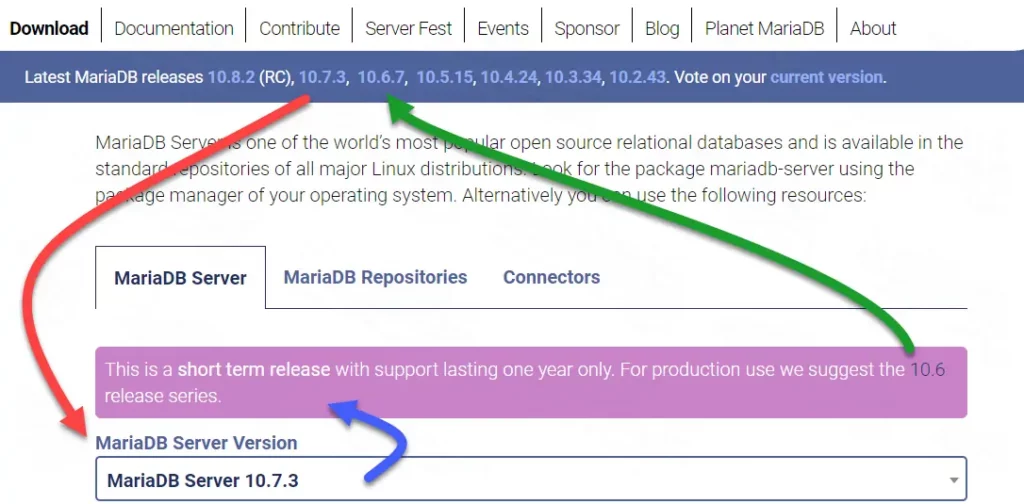
Task: Go to the Contribute page
Action: [x=299, y=28]
